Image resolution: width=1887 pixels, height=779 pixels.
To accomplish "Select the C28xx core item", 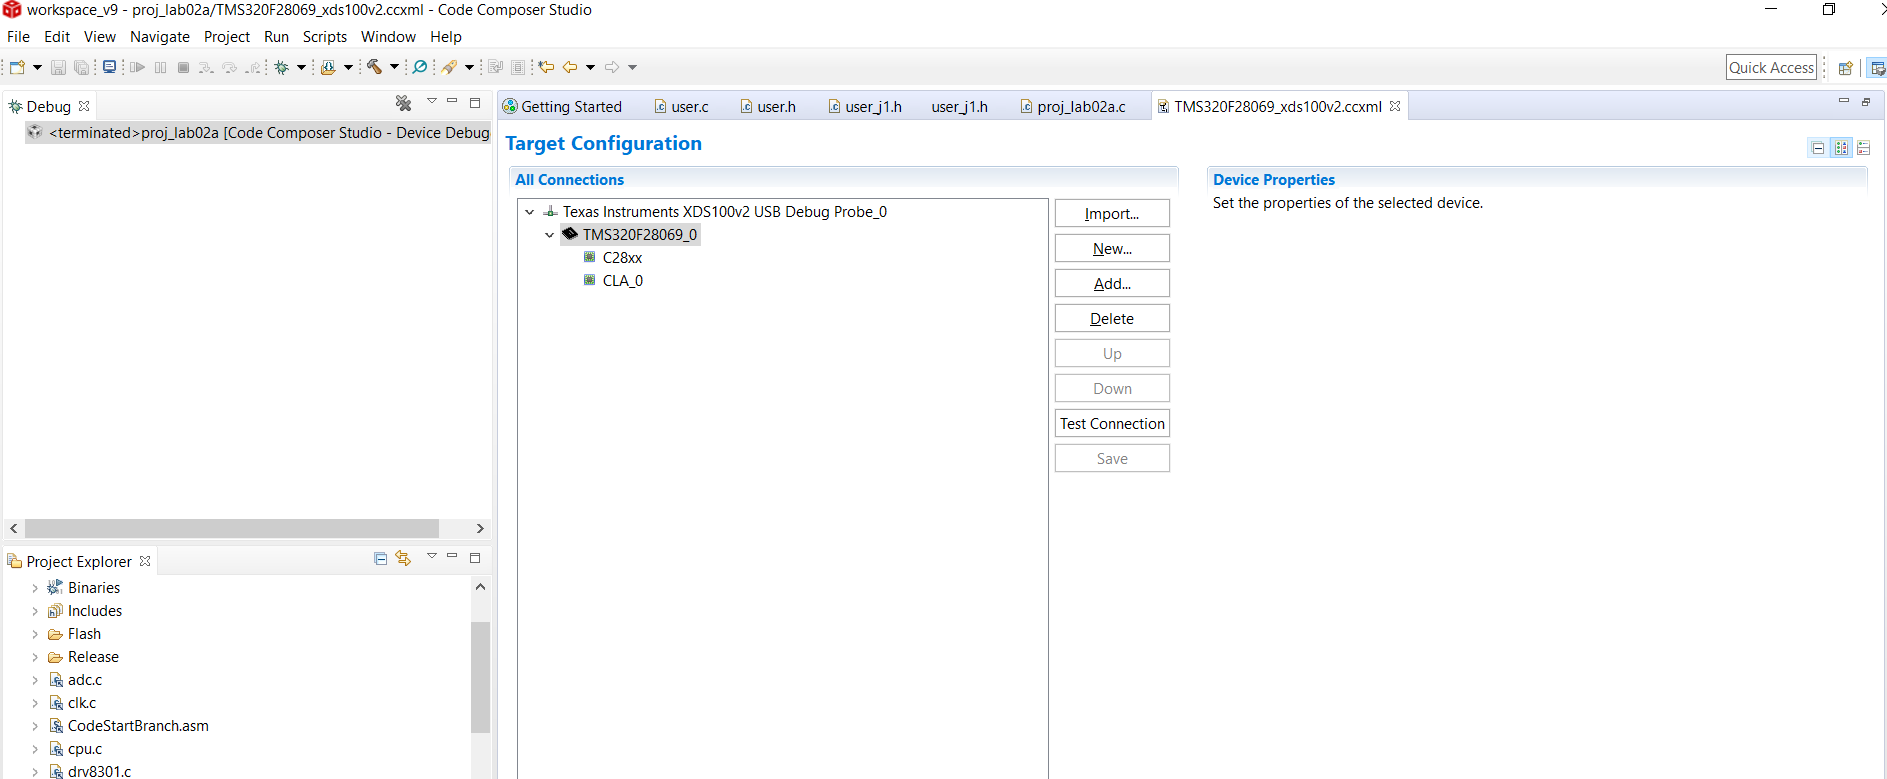I will [x=613, y=258].
